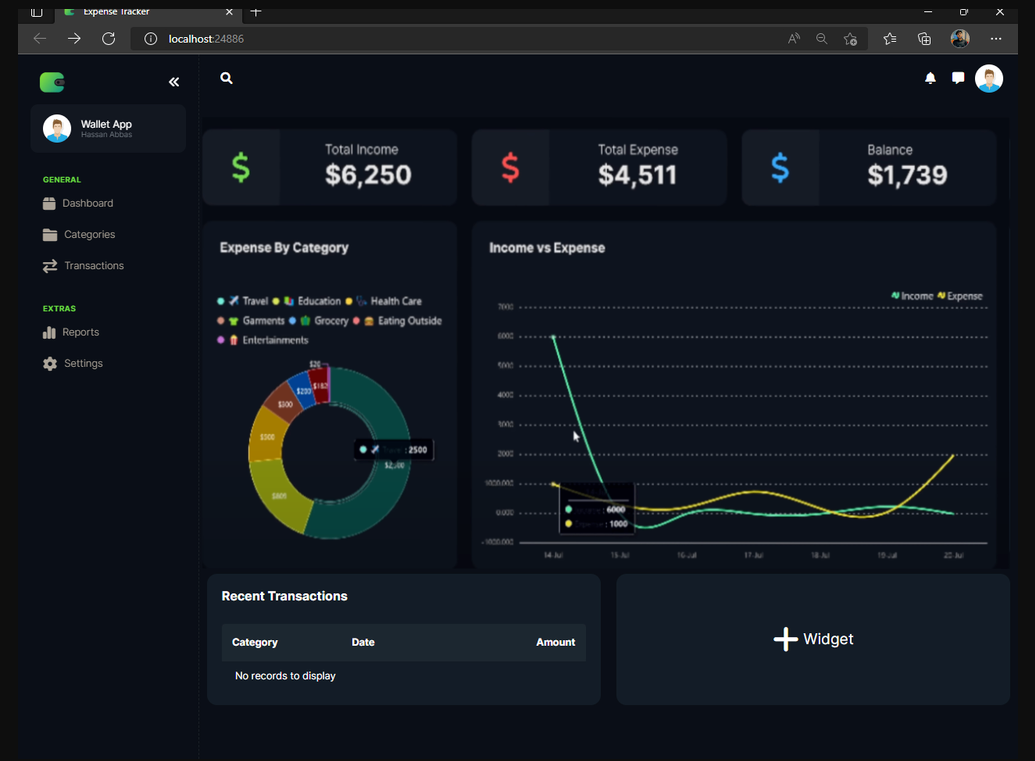Open the top-right user avatar menu
The image size is (1035, 761).
[x=988, y=79]
